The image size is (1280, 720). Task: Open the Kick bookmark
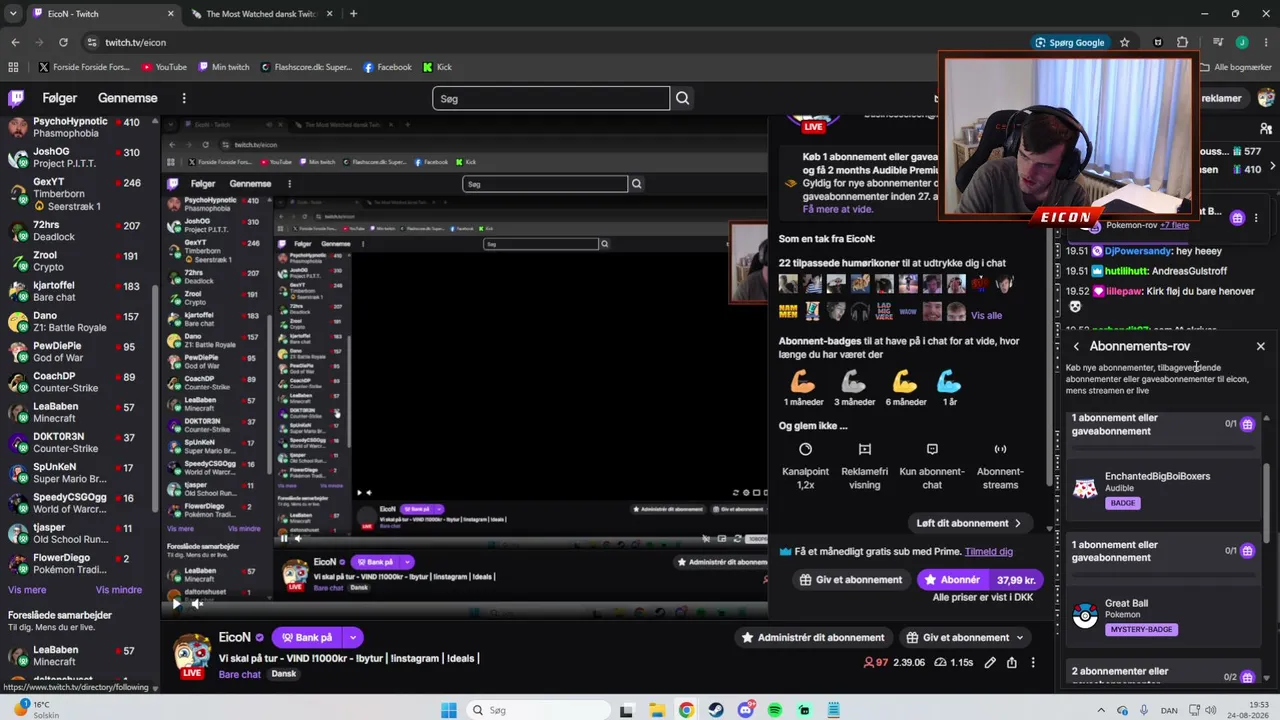coord(438,67)
